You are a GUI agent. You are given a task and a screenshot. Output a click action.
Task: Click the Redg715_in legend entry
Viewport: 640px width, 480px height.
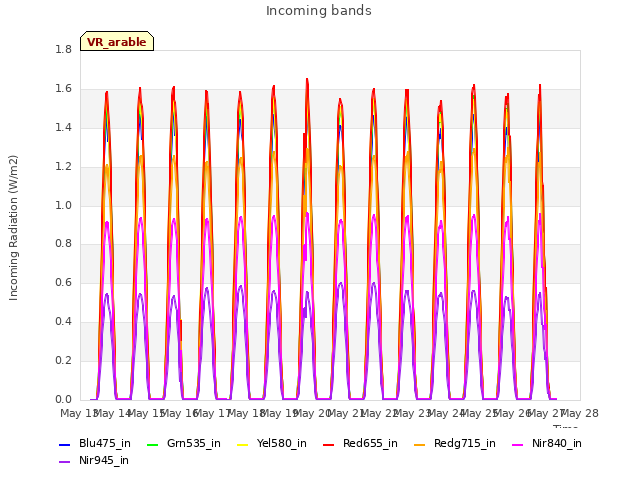pos(455,443)
